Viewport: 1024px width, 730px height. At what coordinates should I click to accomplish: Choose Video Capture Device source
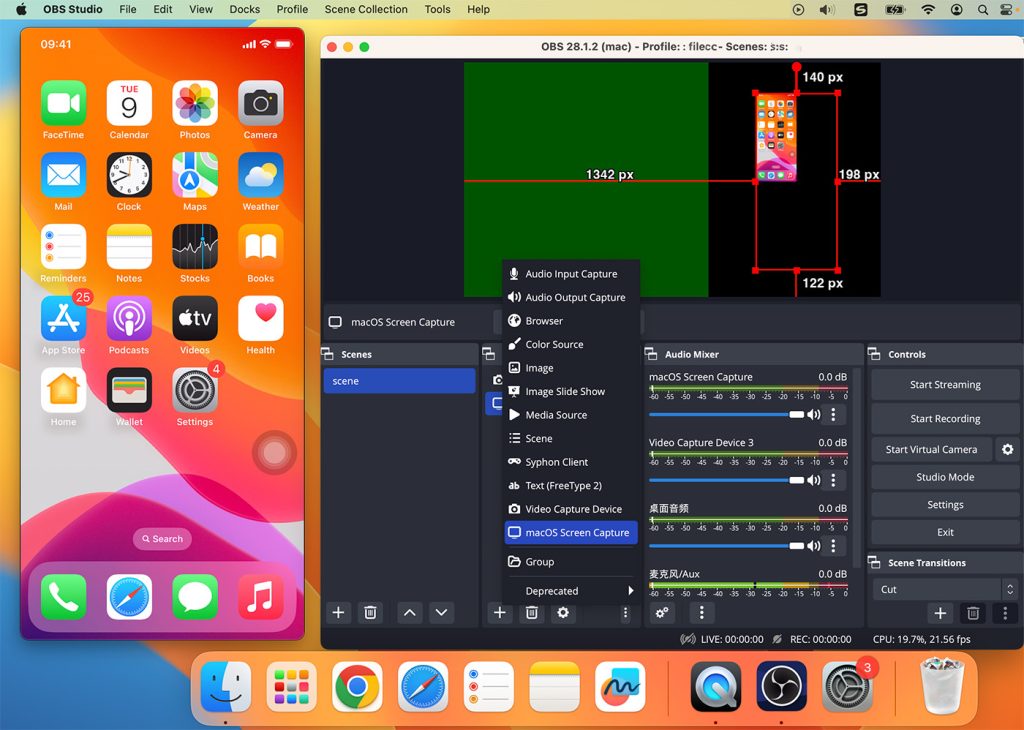[571, 509]
